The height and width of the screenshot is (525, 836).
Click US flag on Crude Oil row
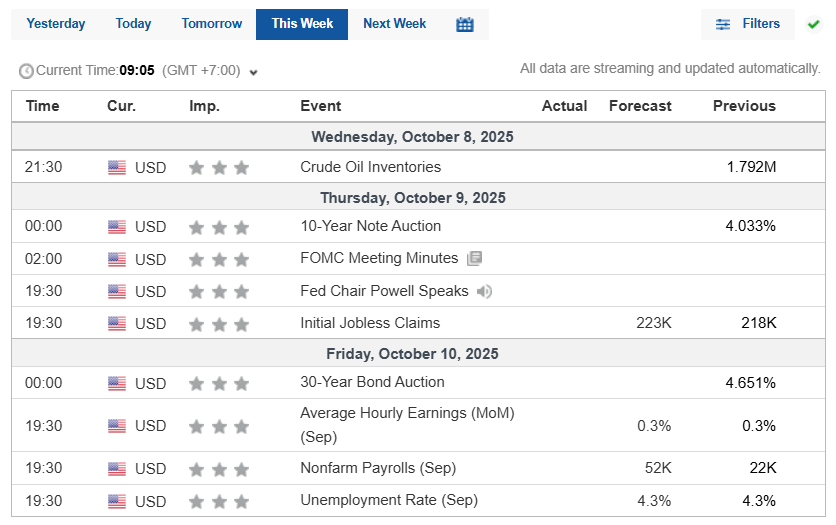click(117, 167)
